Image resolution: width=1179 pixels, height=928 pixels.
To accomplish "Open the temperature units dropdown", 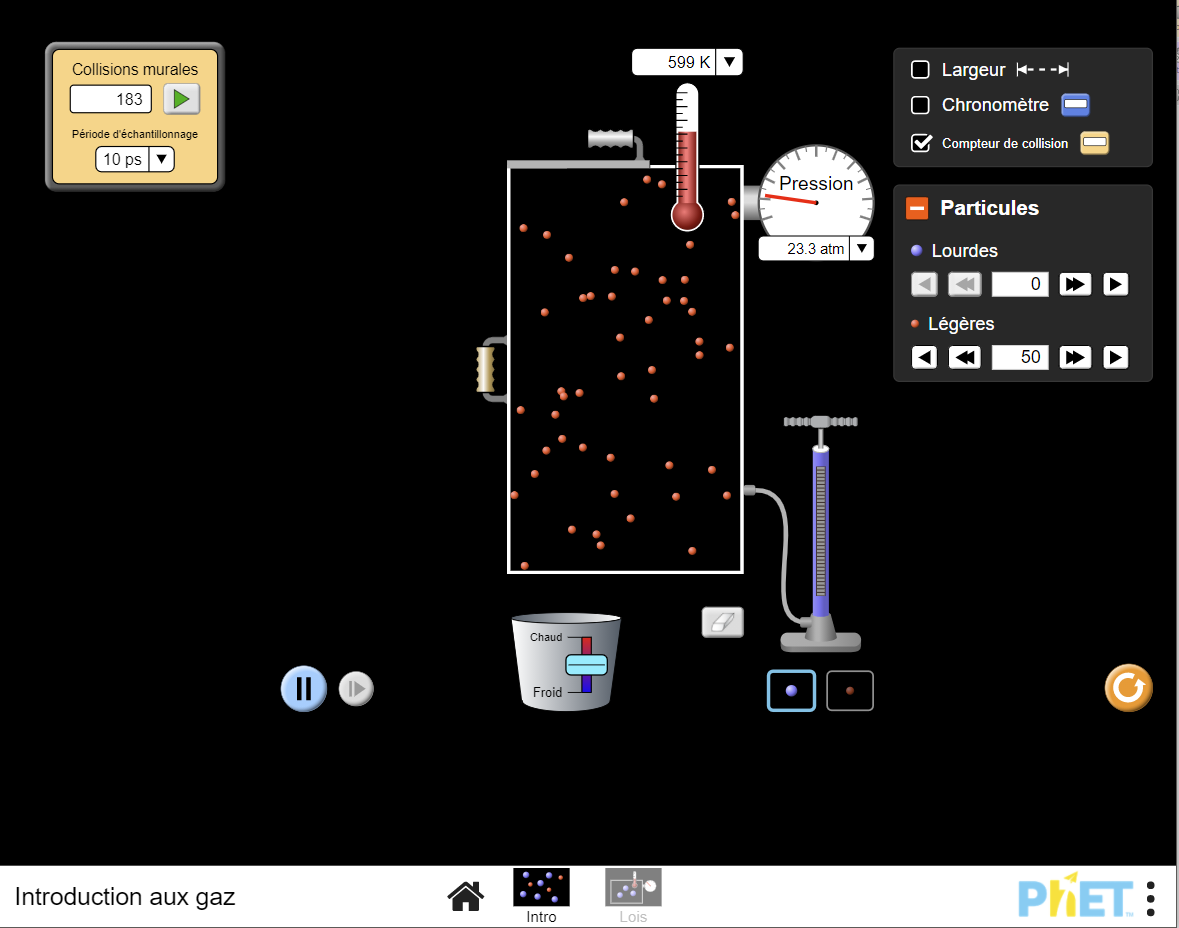I will [x=729, y=62].
